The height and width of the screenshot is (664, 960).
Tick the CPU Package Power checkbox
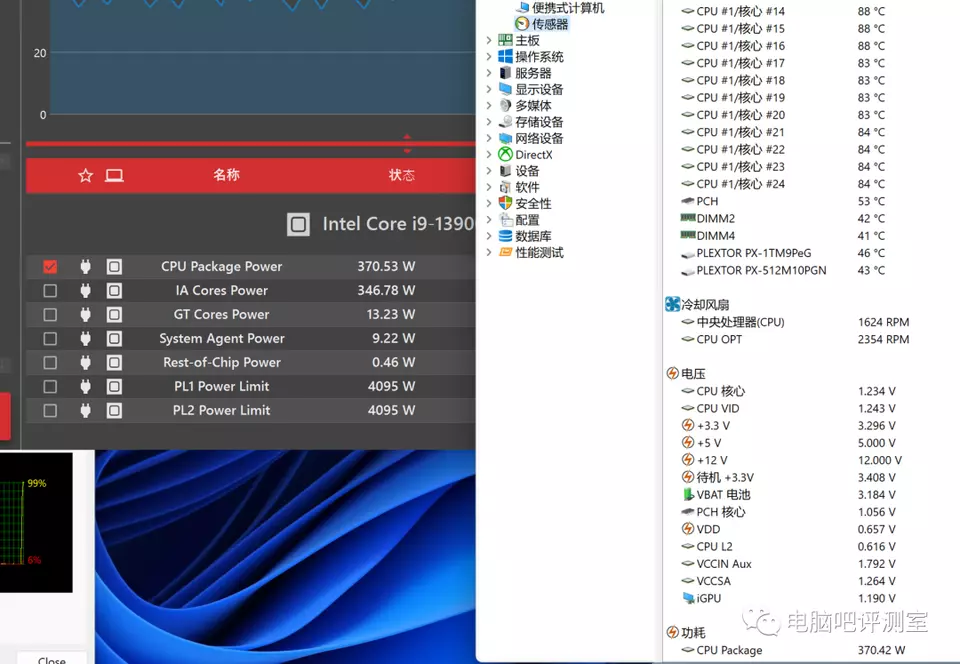pyautogui.click(x=50, y=267)
